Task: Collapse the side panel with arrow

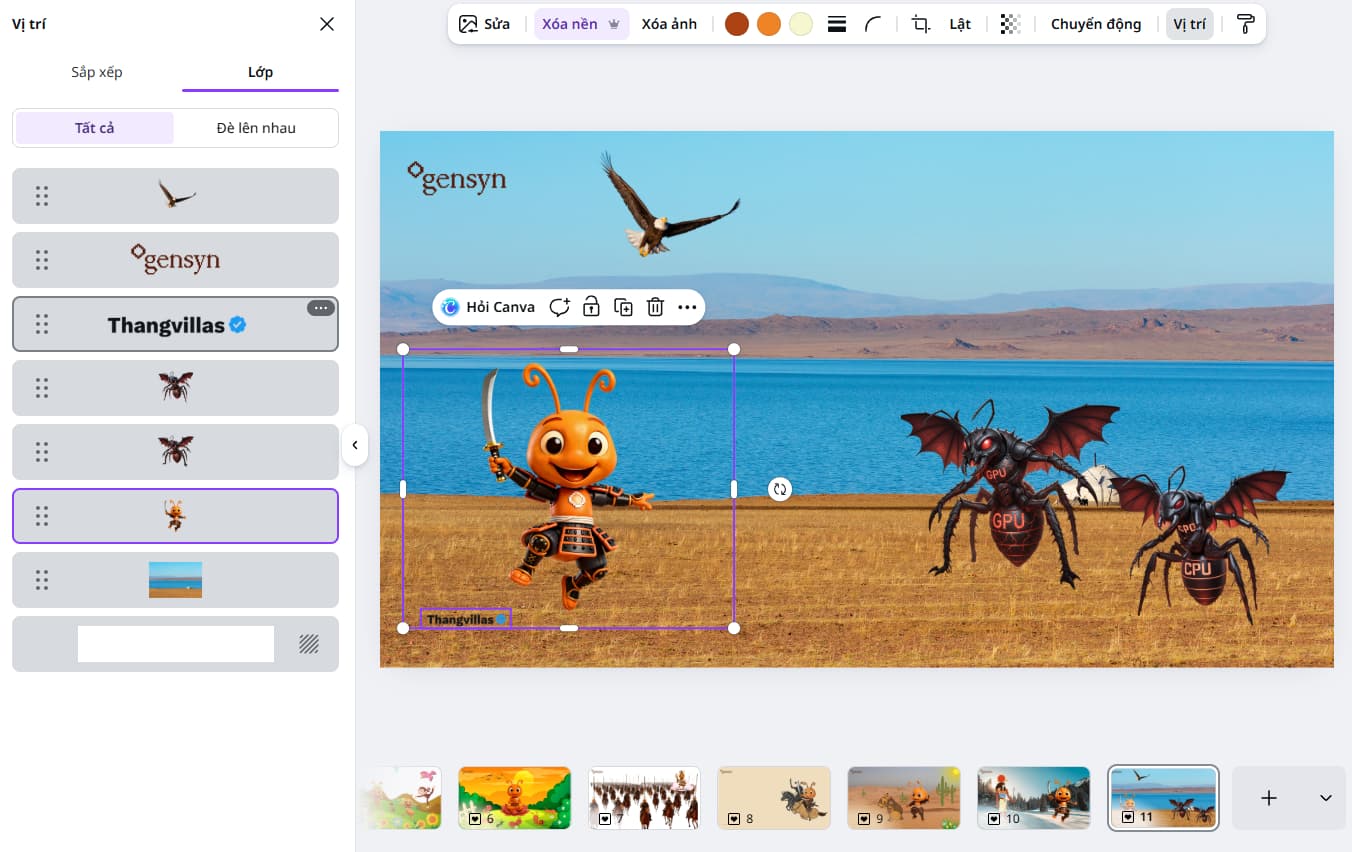Action: click(355, 445)
